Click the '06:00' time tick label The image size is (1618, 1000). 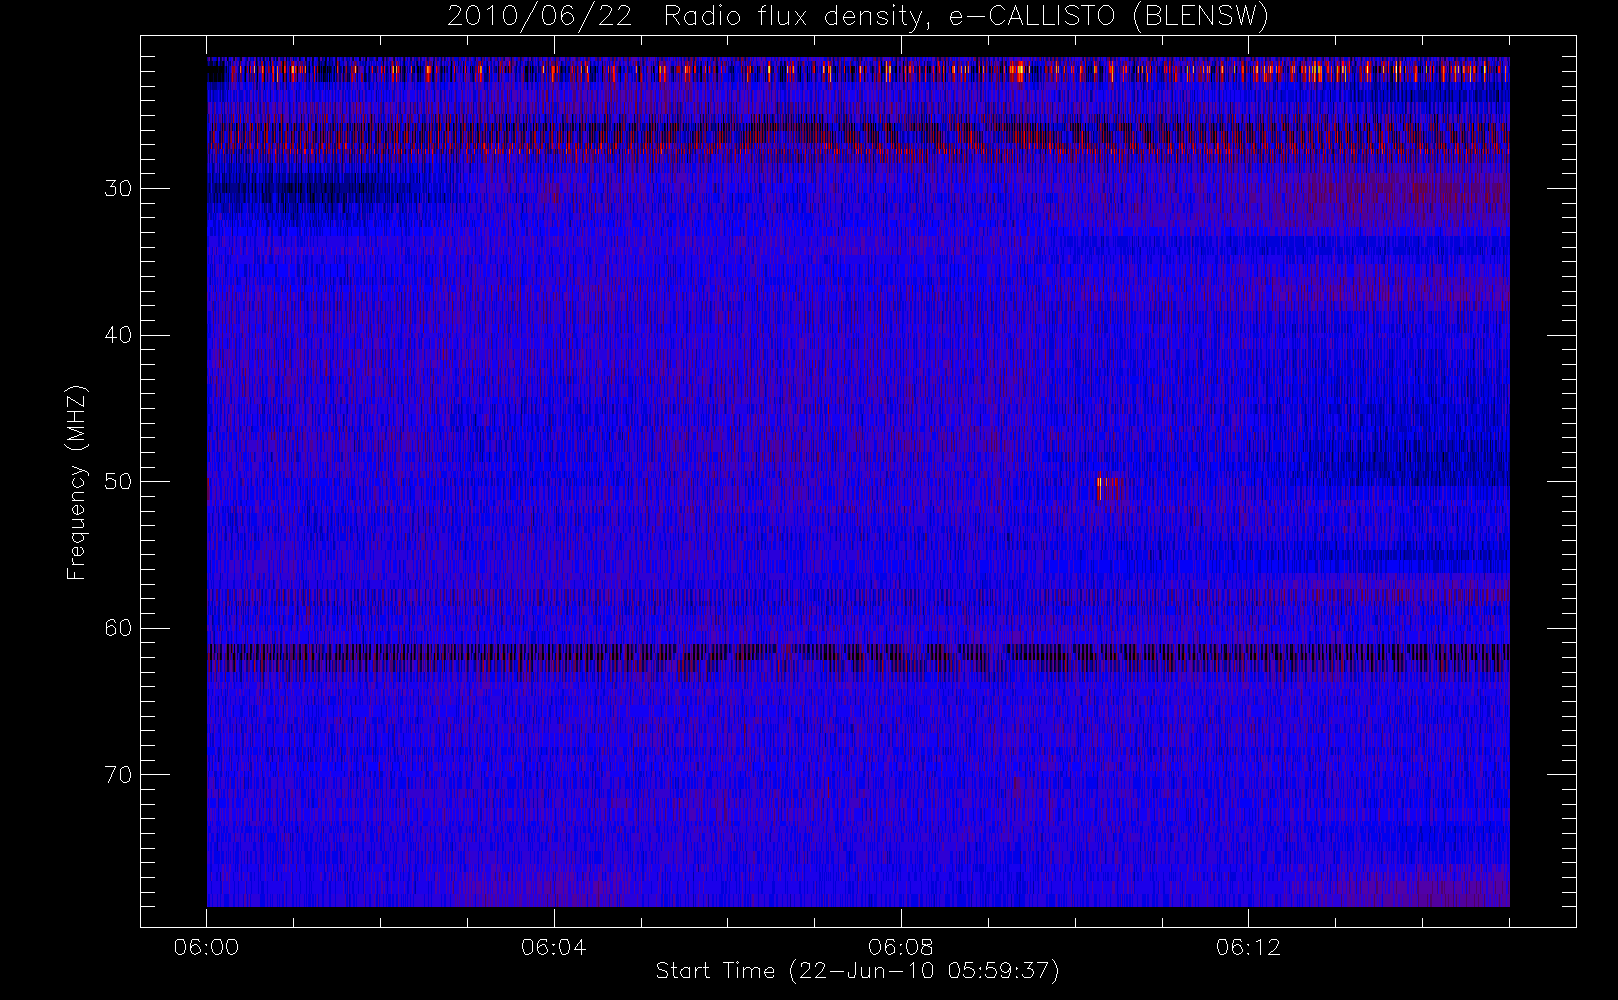(206, 947)
